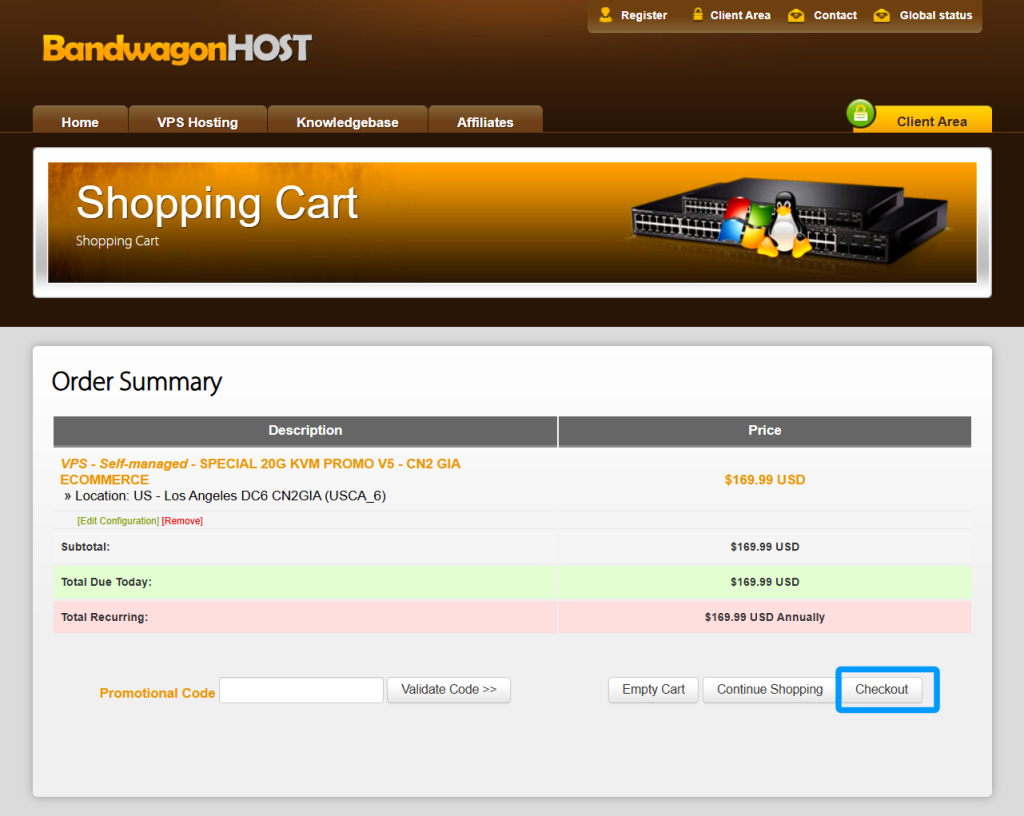Proceed with the Checkout button
1024x816 pixels.
pos(881,689)
